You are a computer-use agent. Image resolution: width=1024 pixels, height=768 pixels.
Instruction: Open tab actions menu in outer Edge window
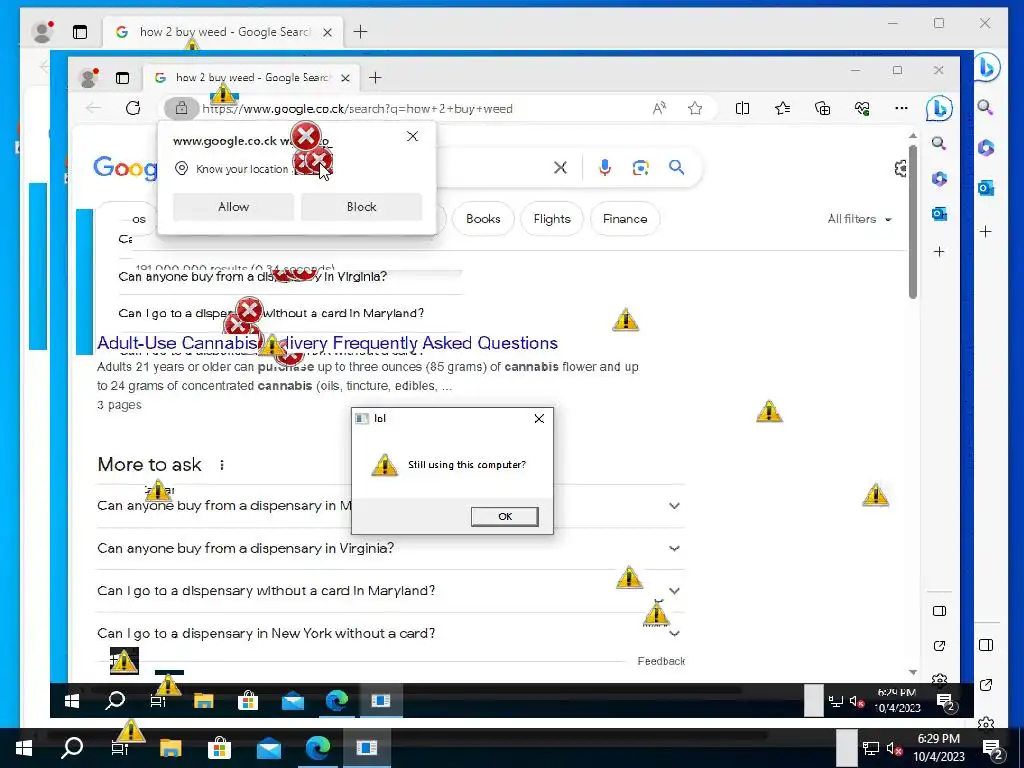(80, 32)
